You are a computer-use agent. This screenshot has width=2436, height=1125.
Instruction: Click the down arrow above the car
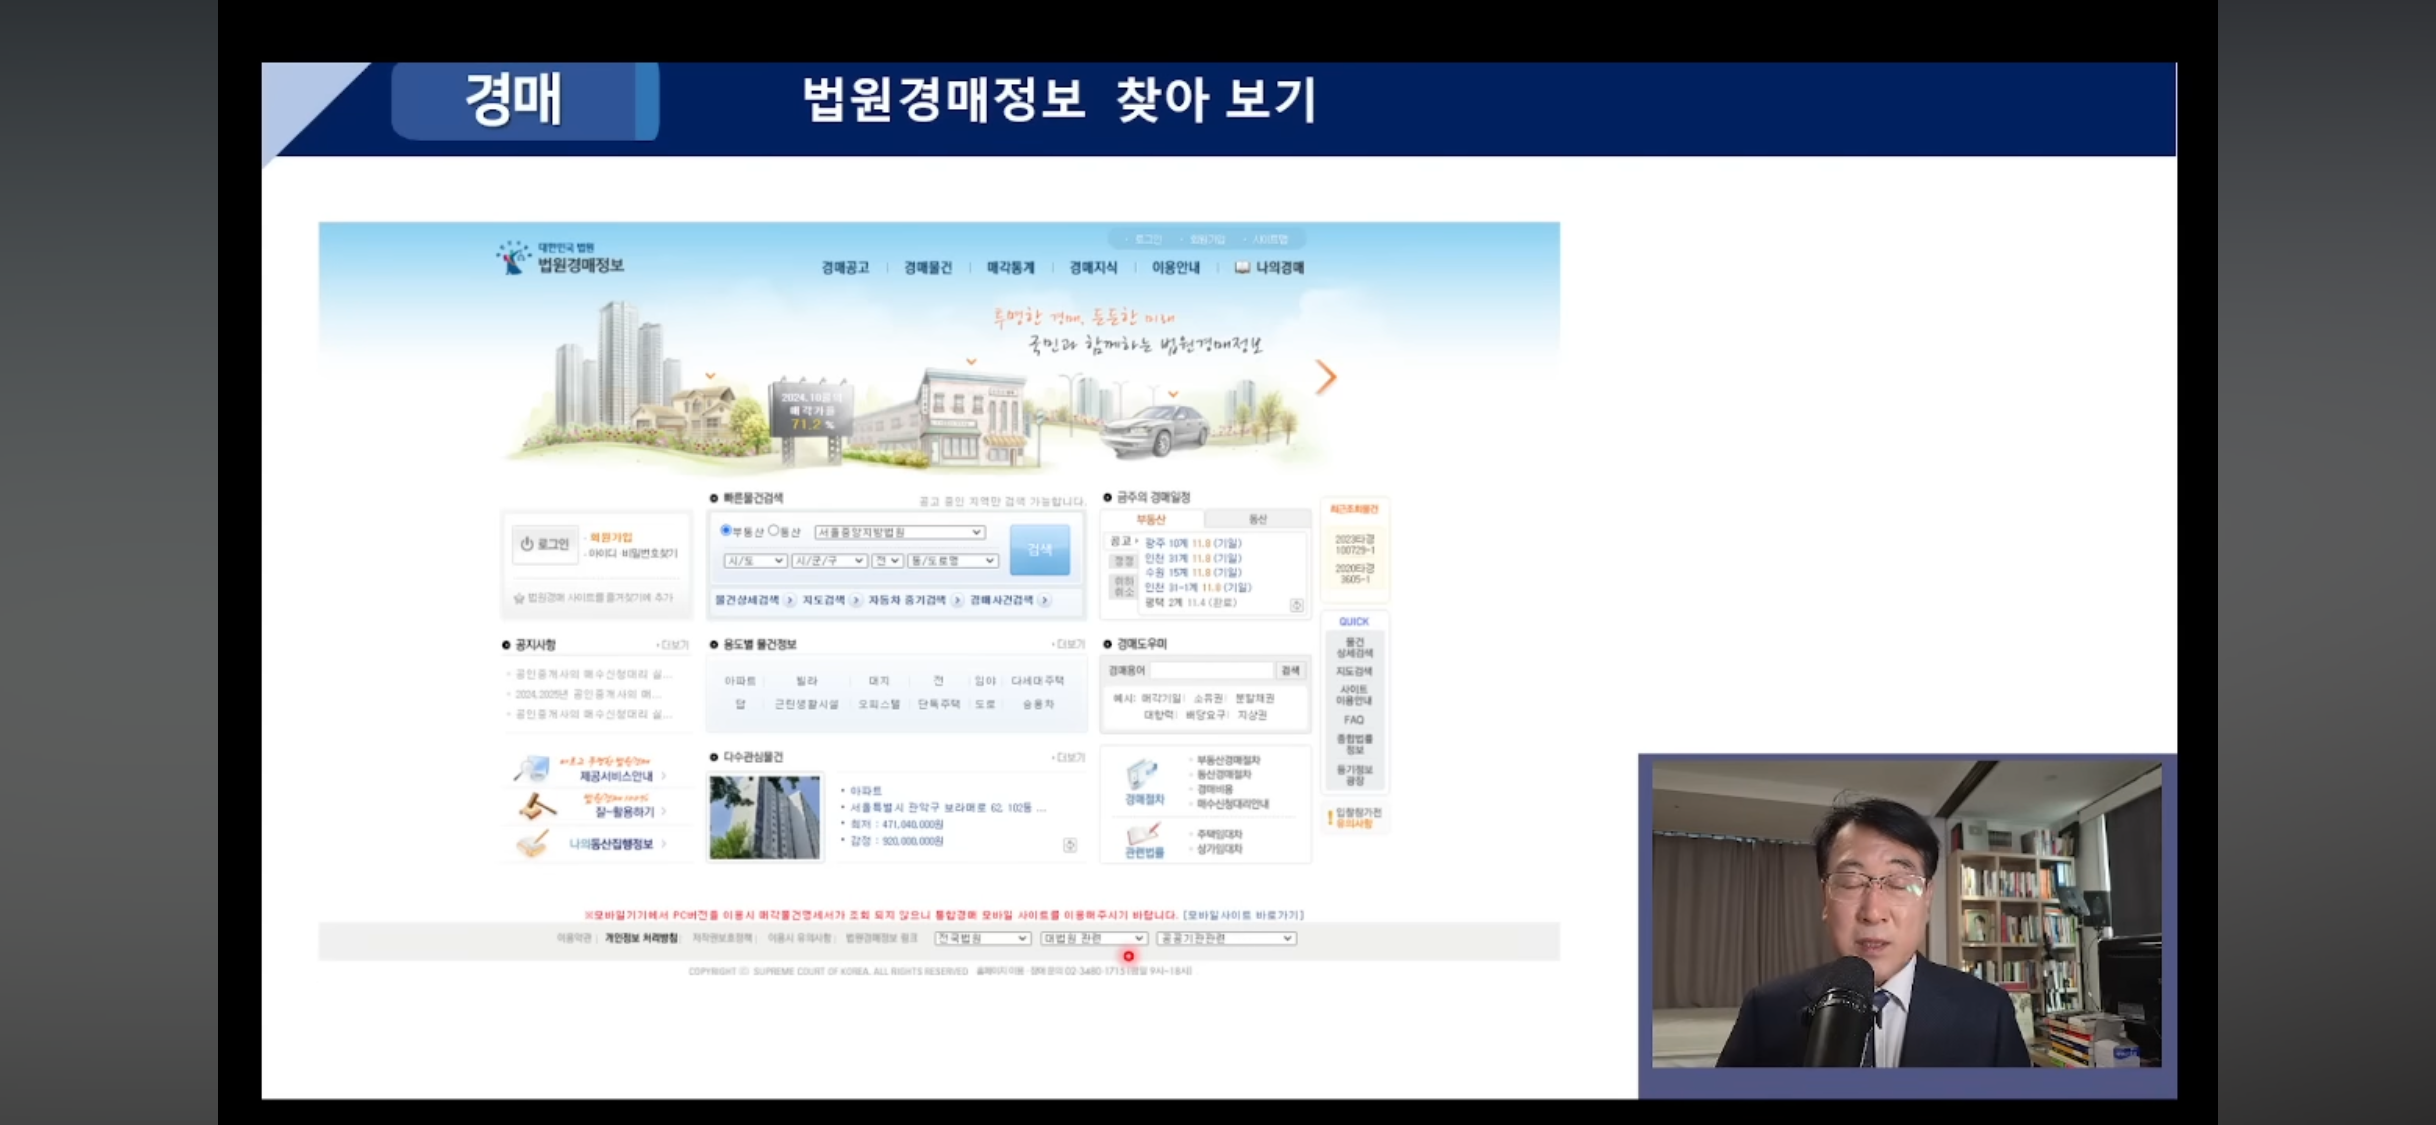pyautogui.click(x=1173, y=395)
